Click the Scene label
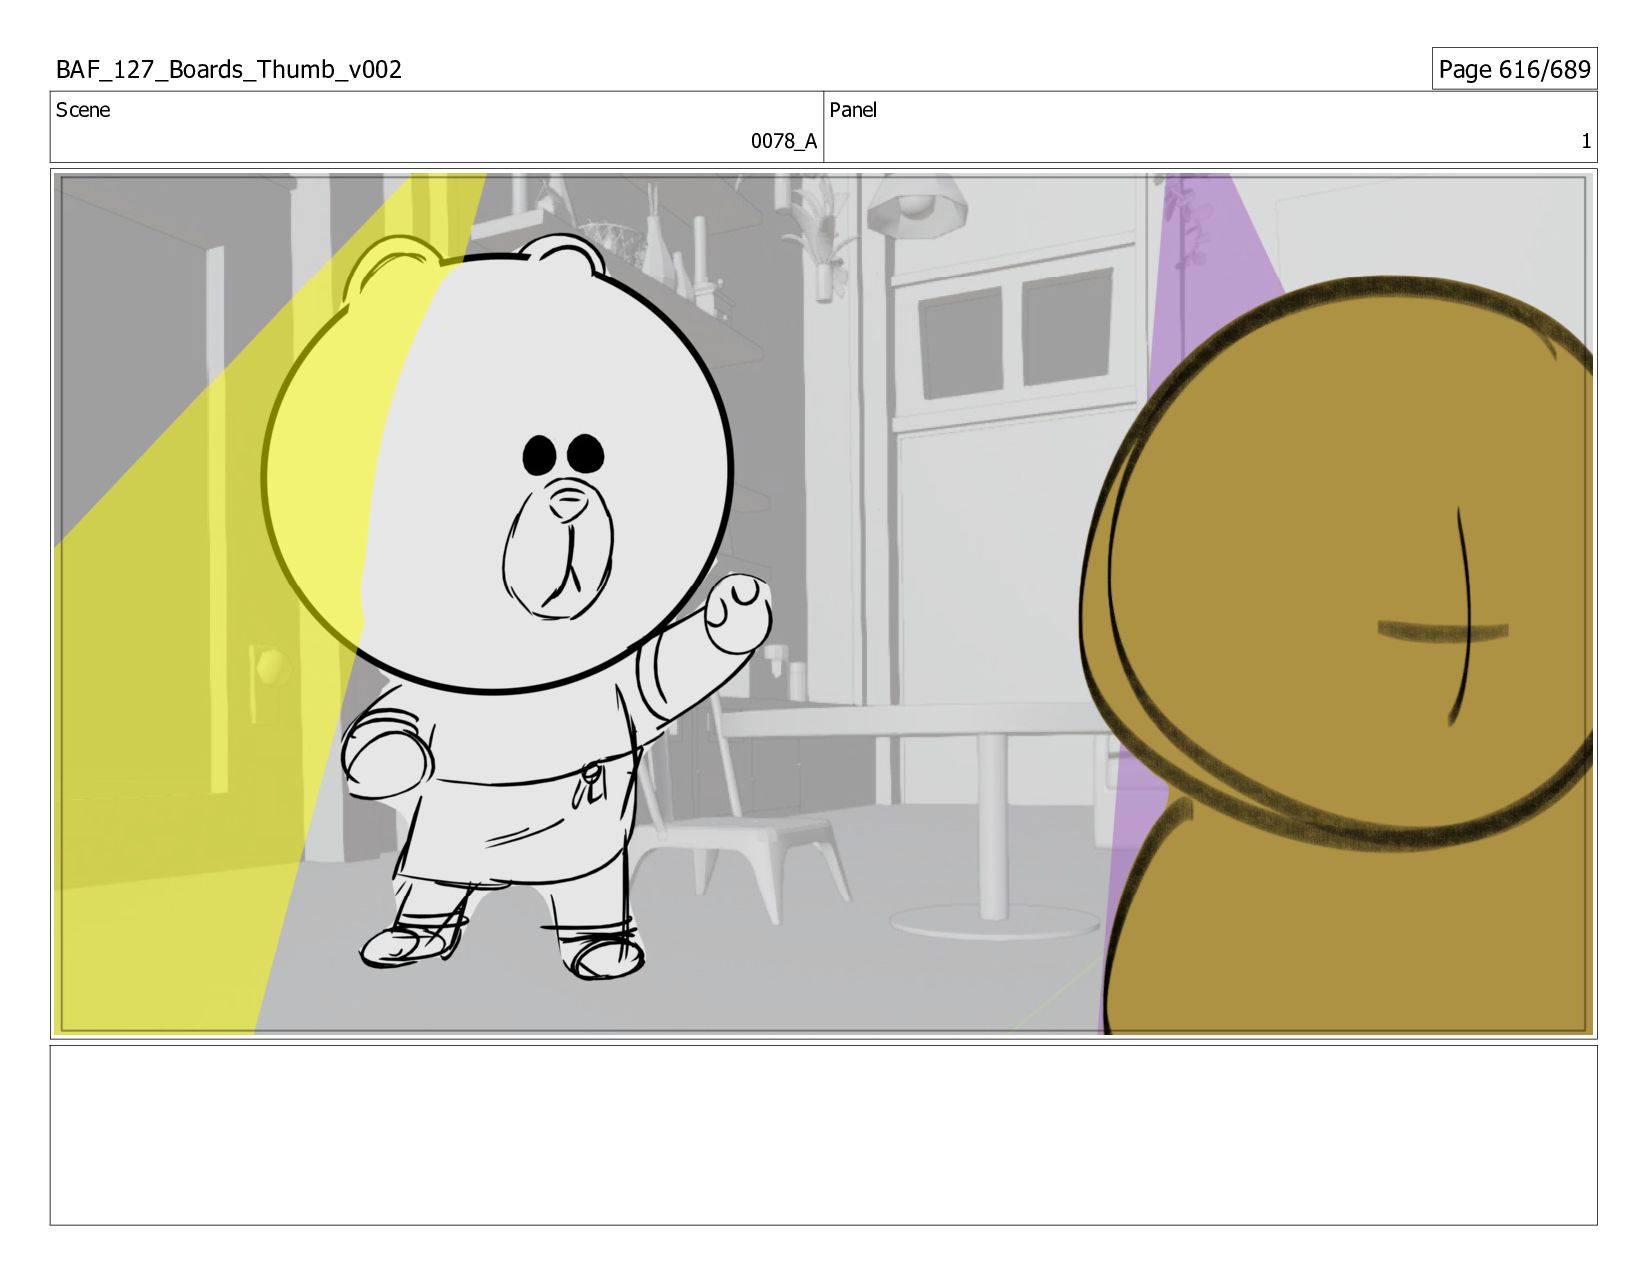 pyautogui.click(x=83, y=110)
